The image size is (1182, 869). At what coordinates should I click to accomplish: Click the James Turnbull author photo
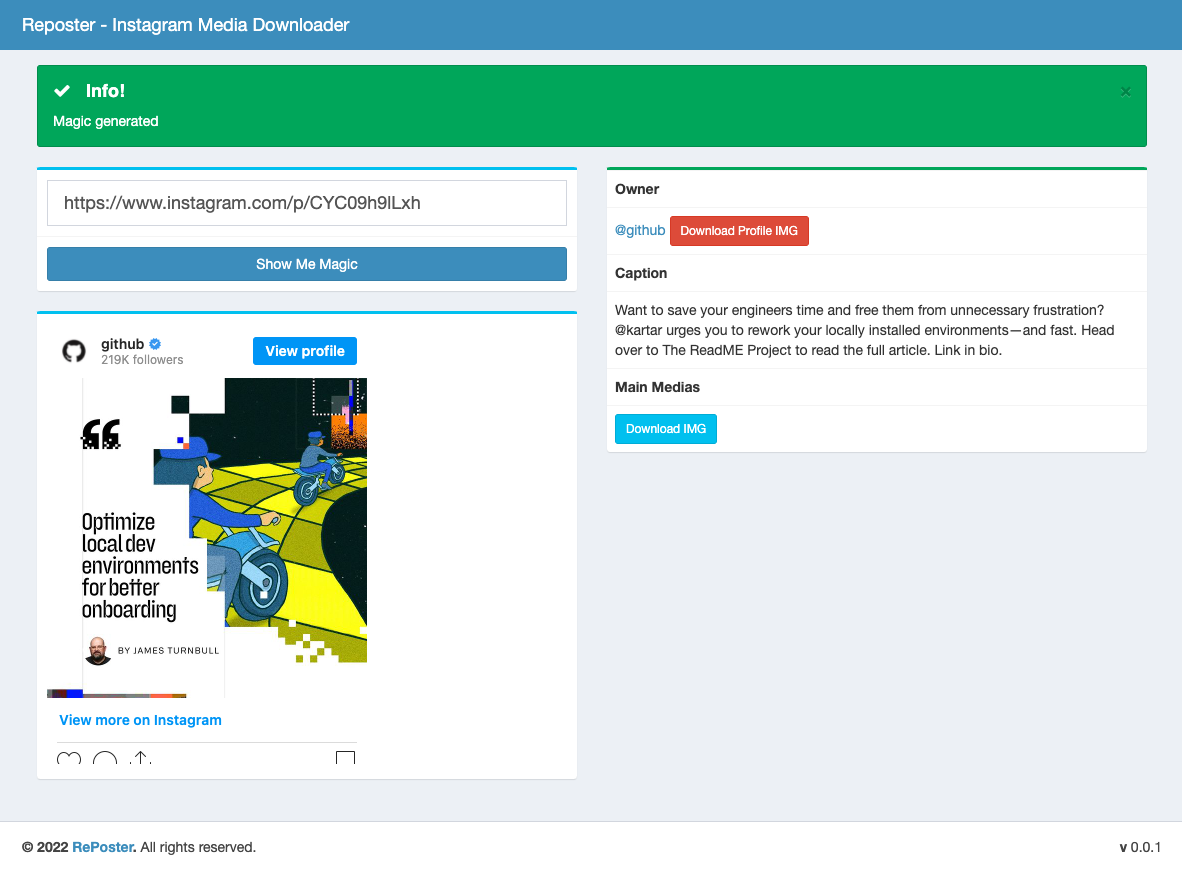[x=98, y=650]
